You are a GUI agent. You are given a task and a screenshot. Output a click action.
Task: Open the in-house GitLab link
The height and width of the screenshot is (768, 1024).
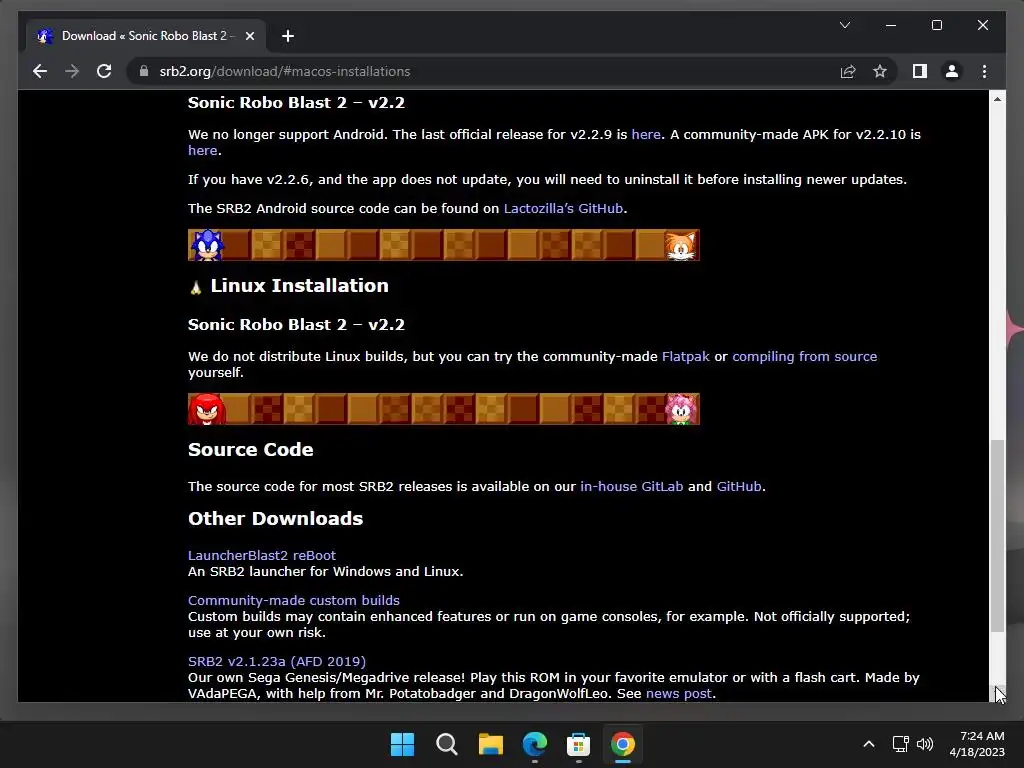click(x=632, y=487)
